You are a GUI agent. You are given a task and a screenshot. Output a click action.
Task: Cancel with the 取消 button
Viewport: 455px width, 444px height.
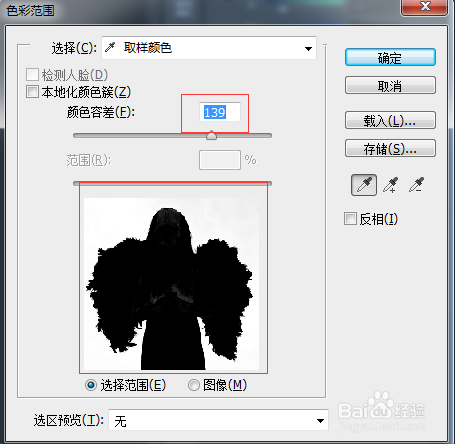[x=390, y=85]
